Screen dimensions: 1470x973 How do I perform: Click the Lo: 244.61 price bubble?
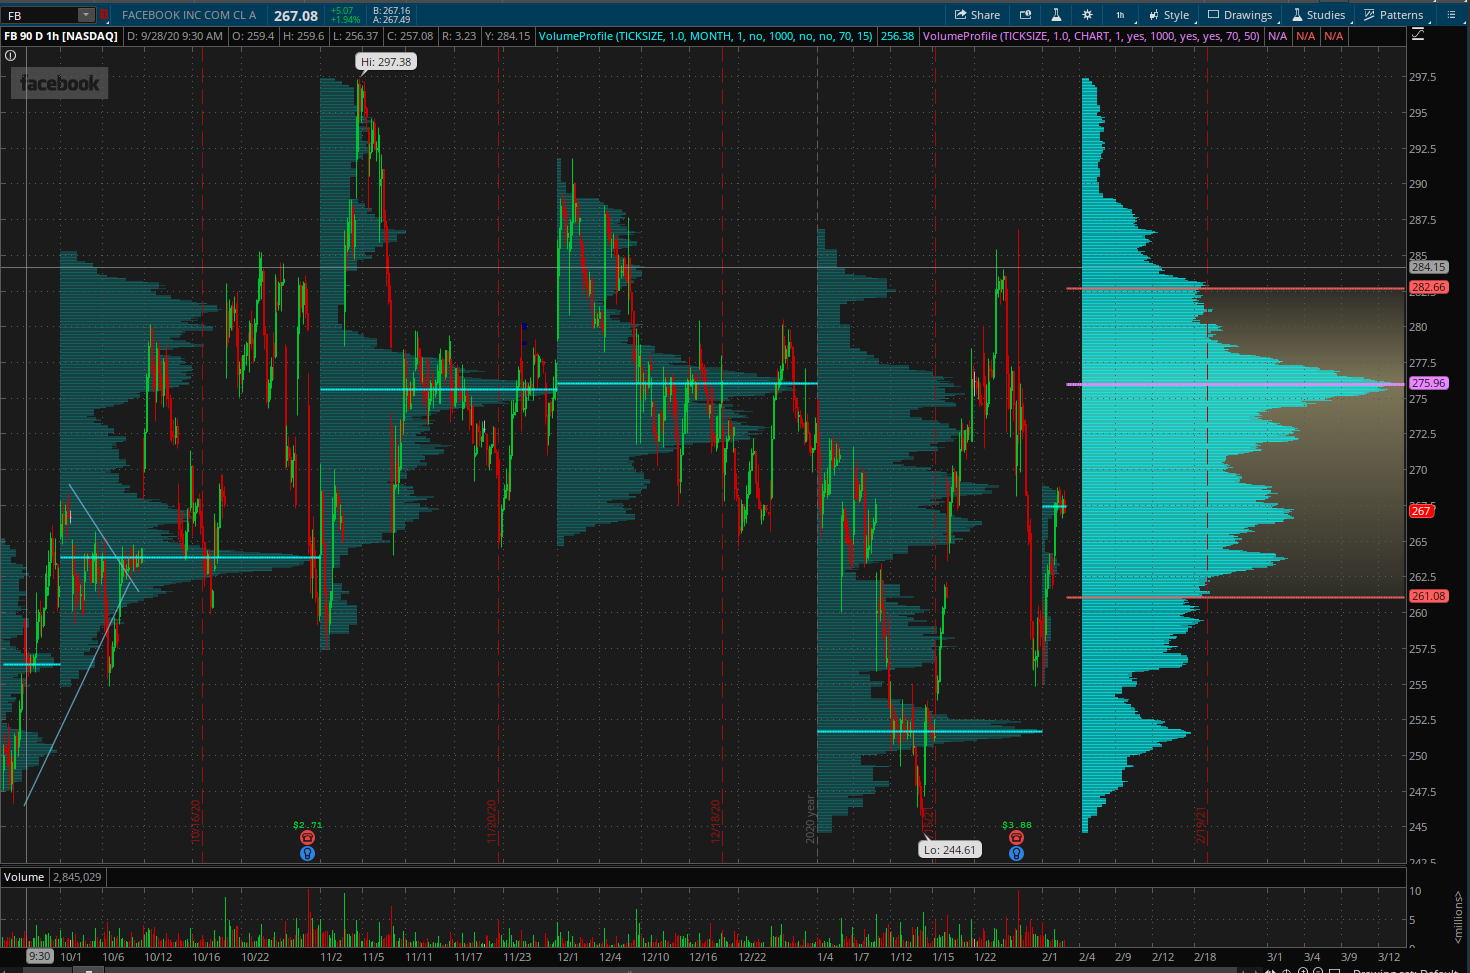tap(950, 850)
